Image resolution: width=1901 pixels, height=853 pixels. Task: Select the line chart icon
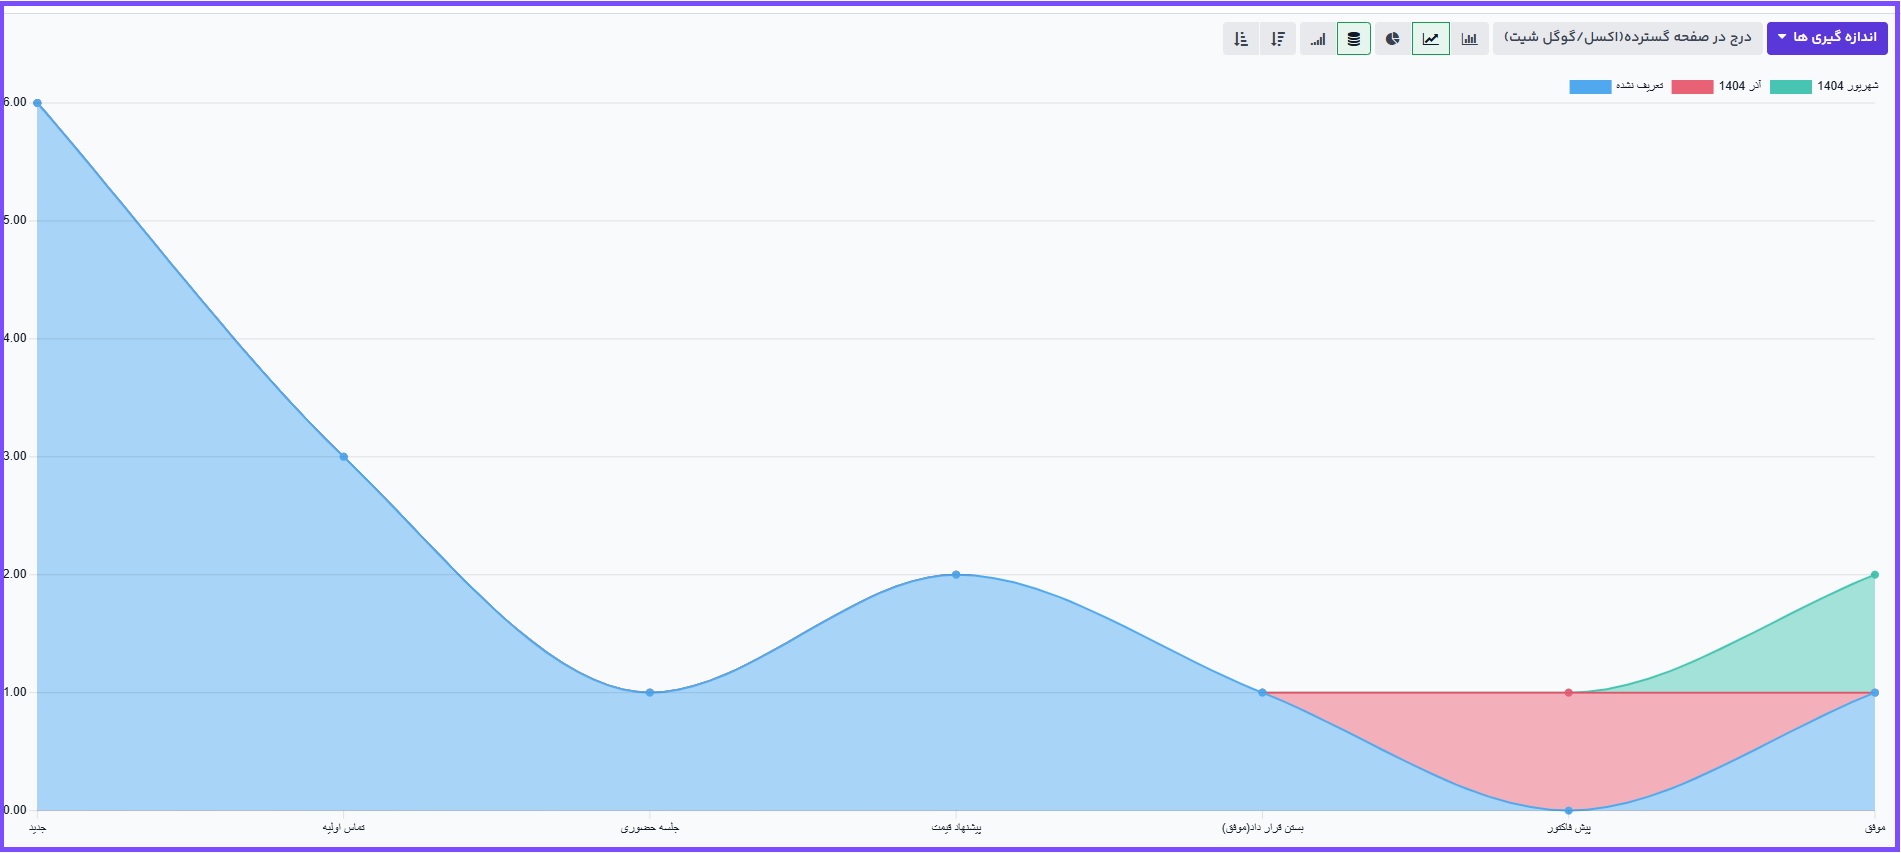(x=1431, y=39)
